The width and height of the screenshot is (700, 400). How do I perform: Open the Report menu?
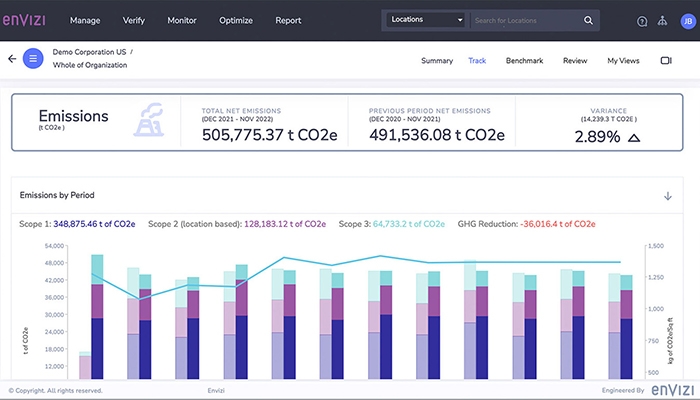[x=288, y=20]
